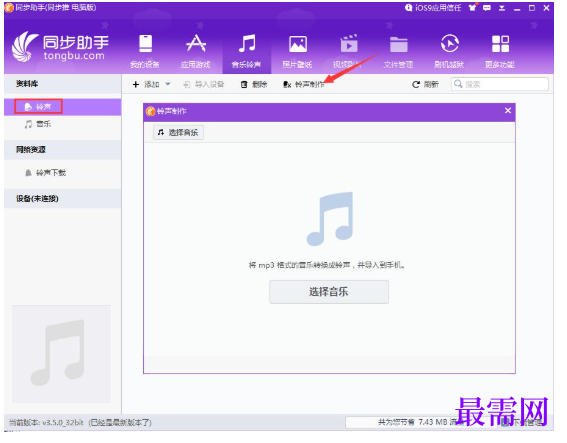567x443 pixels.
Task: Click the current version v3.5.0 status text
Action: coord(80,423)
